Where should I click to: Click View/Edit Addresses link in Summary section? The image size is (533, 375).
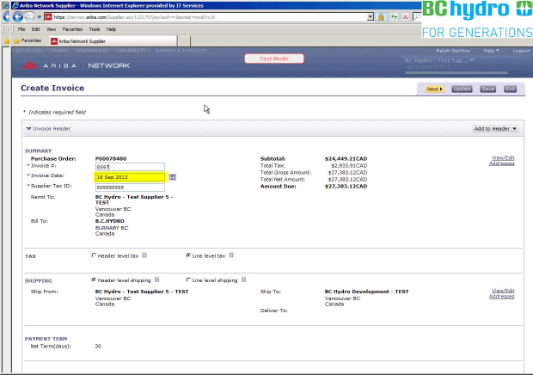click(502, 160)
